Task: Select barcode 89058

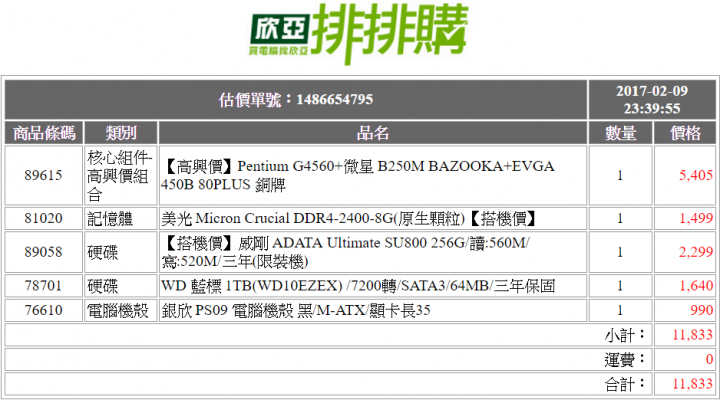Action: coord(44,252)
